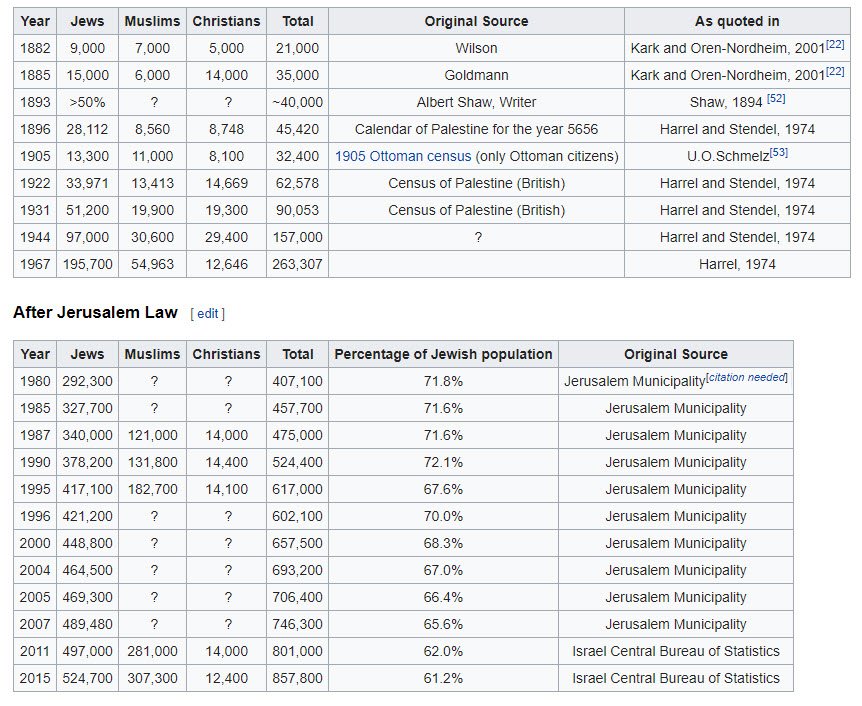This screenshot has width=862, height=706.
Task: Open citation 53 next to U.O.Schmelz
Action: (779, 152)
